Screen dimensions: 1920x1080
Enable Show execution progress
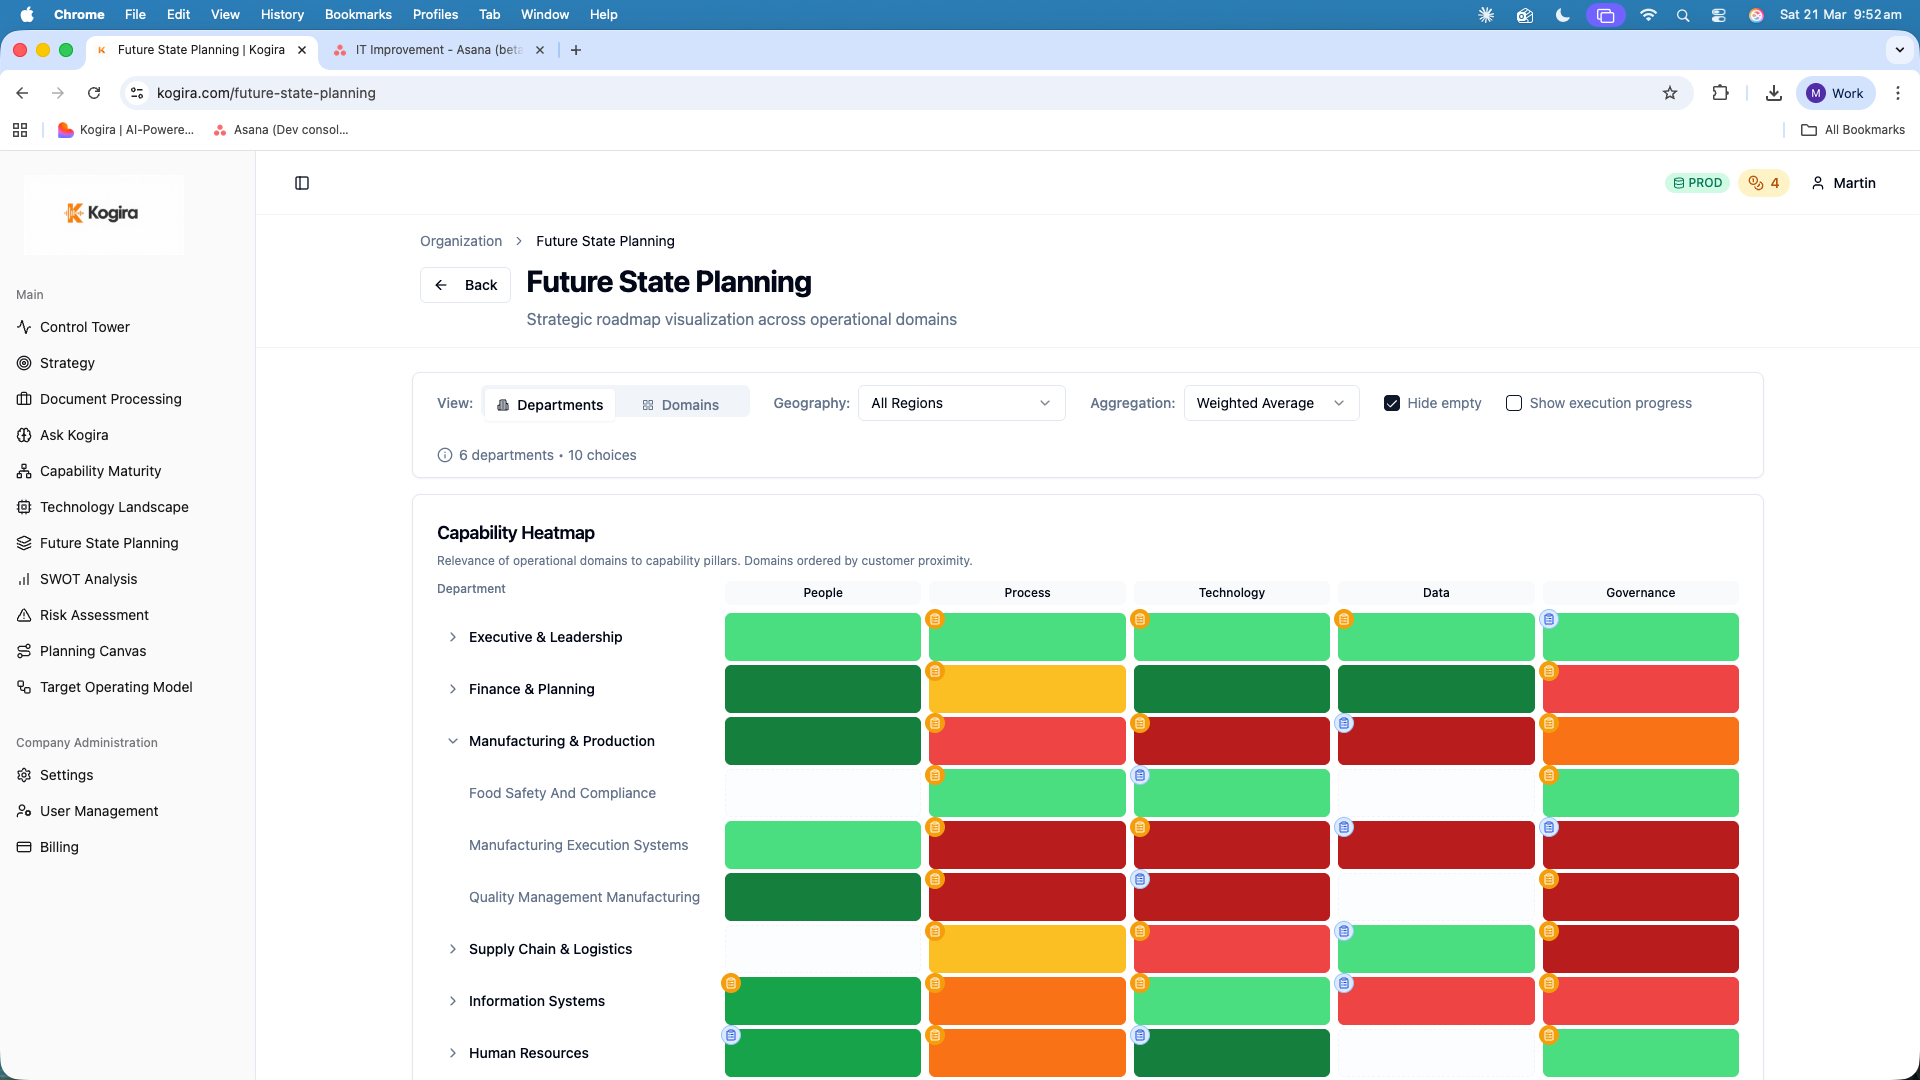(x=1513, y=403)
